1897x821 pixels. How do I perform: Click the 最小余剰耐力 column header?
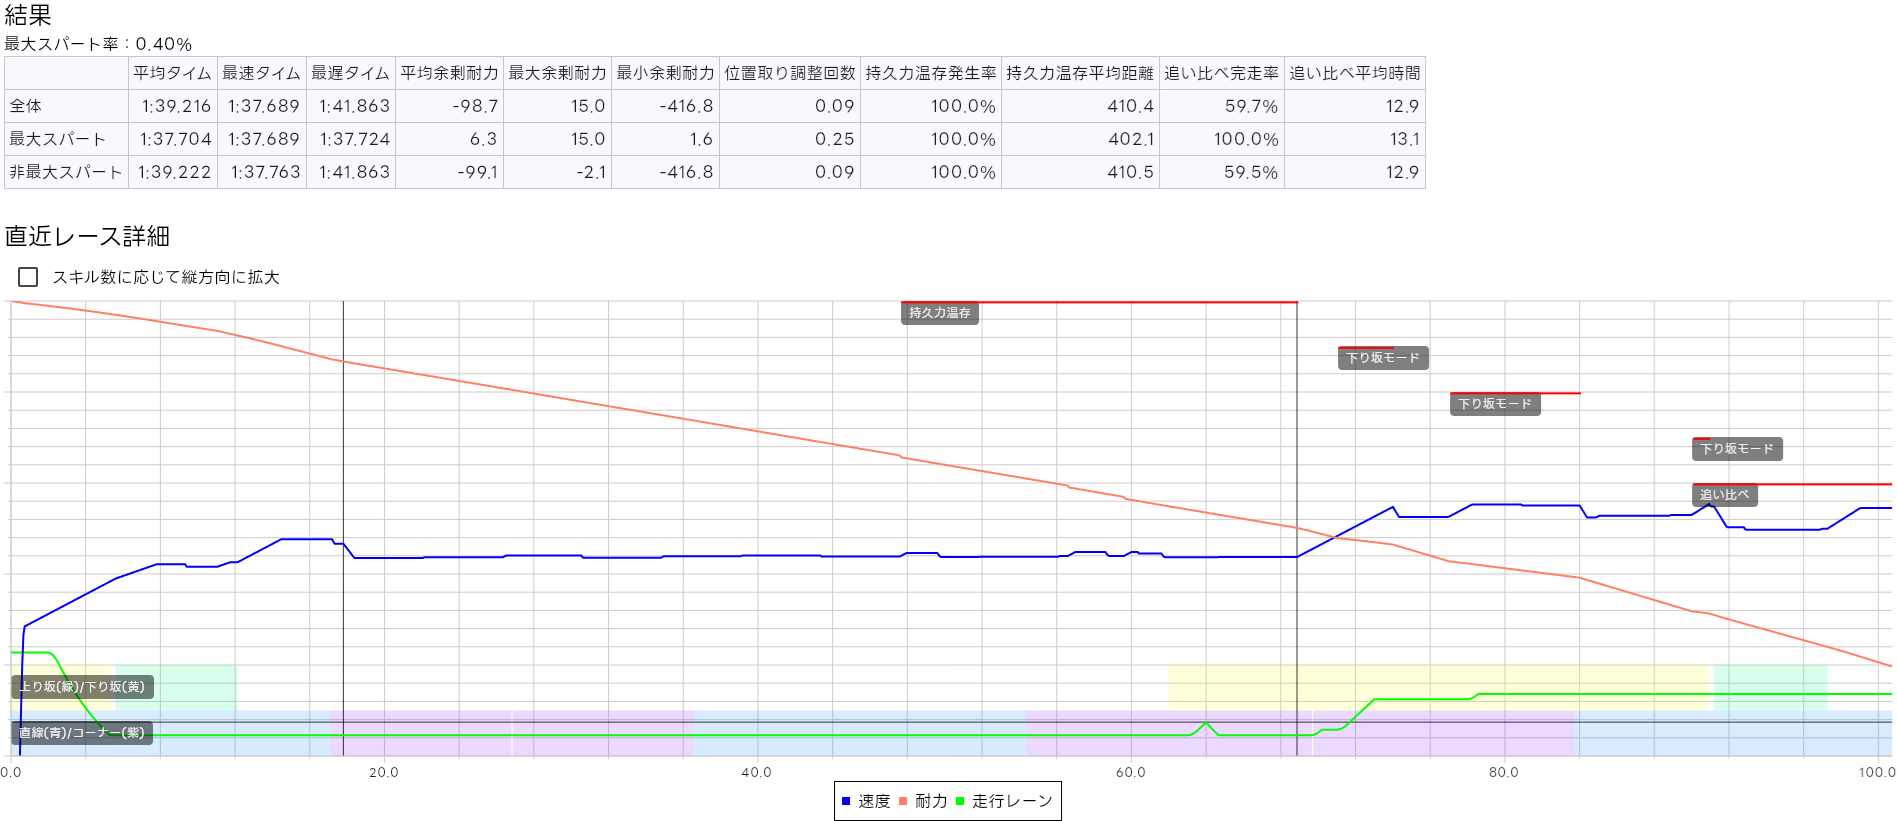(666, 73)
